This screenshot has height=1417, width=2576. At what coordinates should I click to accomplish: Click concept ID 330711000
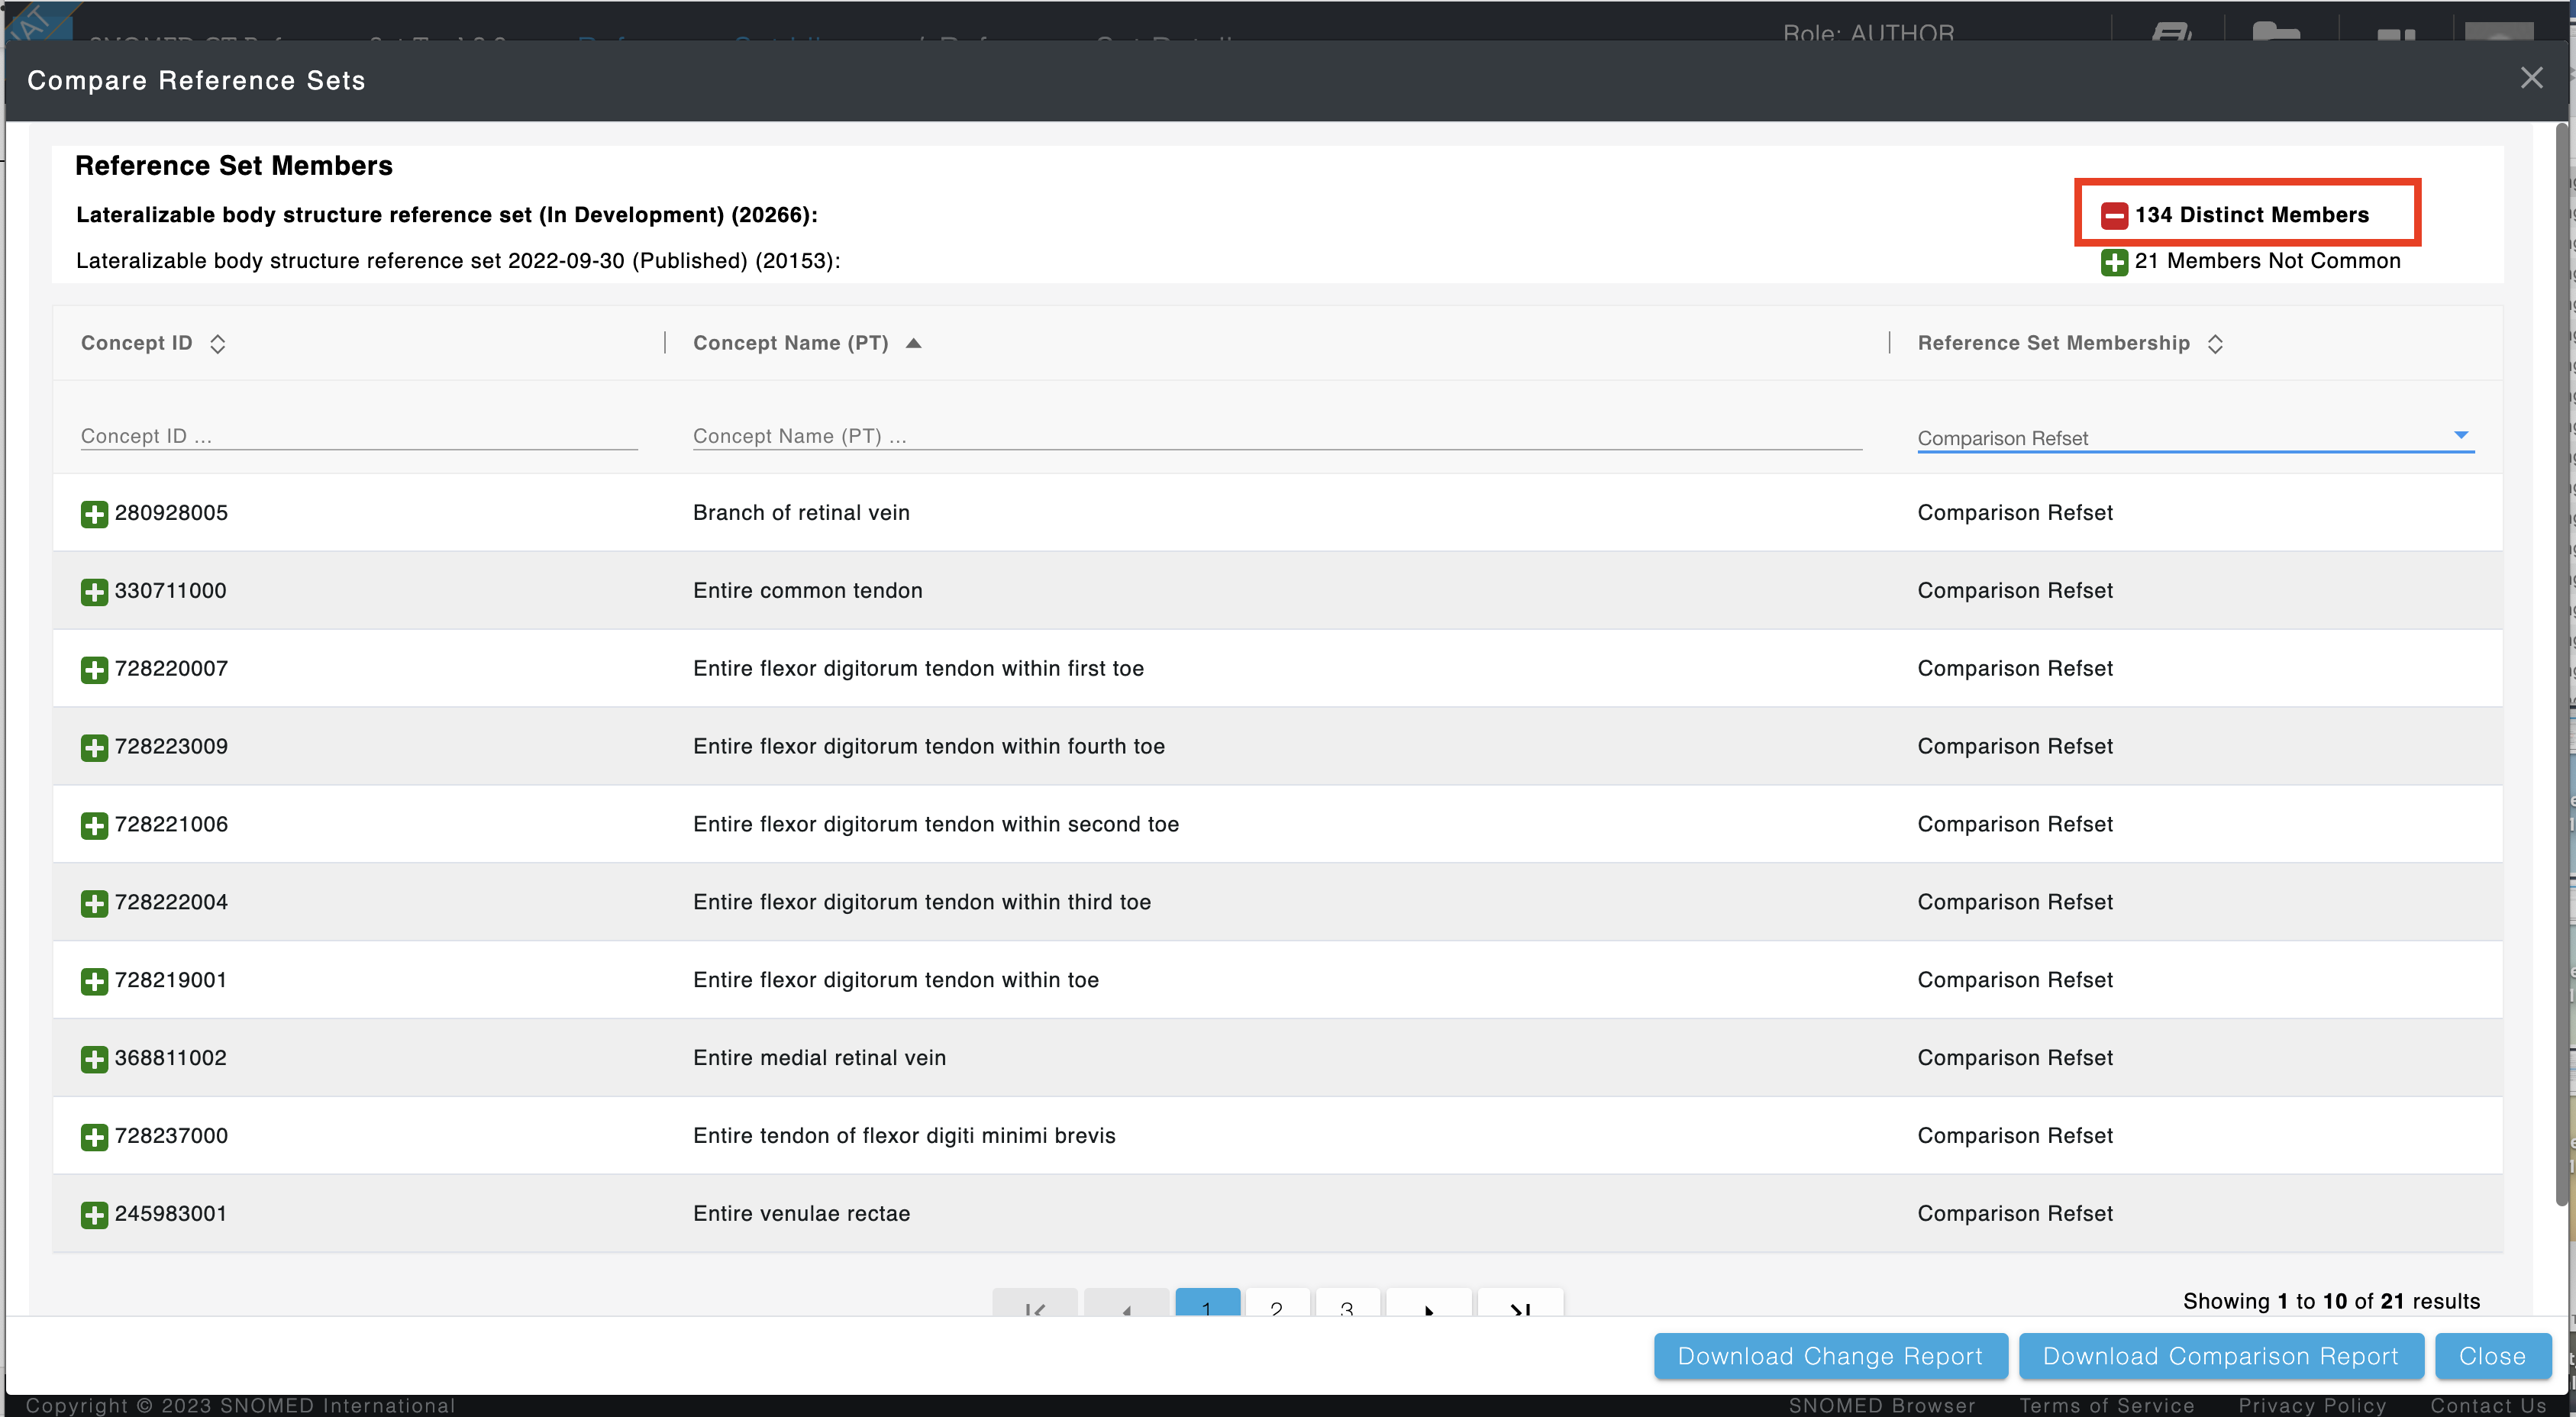170,591
